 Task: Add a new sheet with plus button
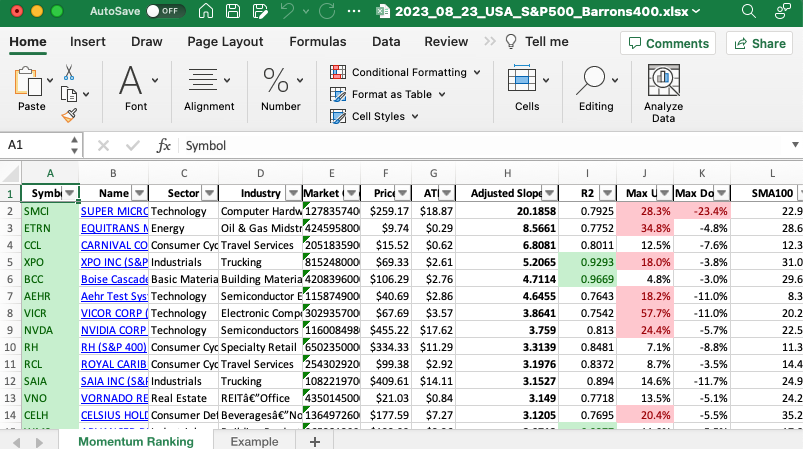pos(314,441)
